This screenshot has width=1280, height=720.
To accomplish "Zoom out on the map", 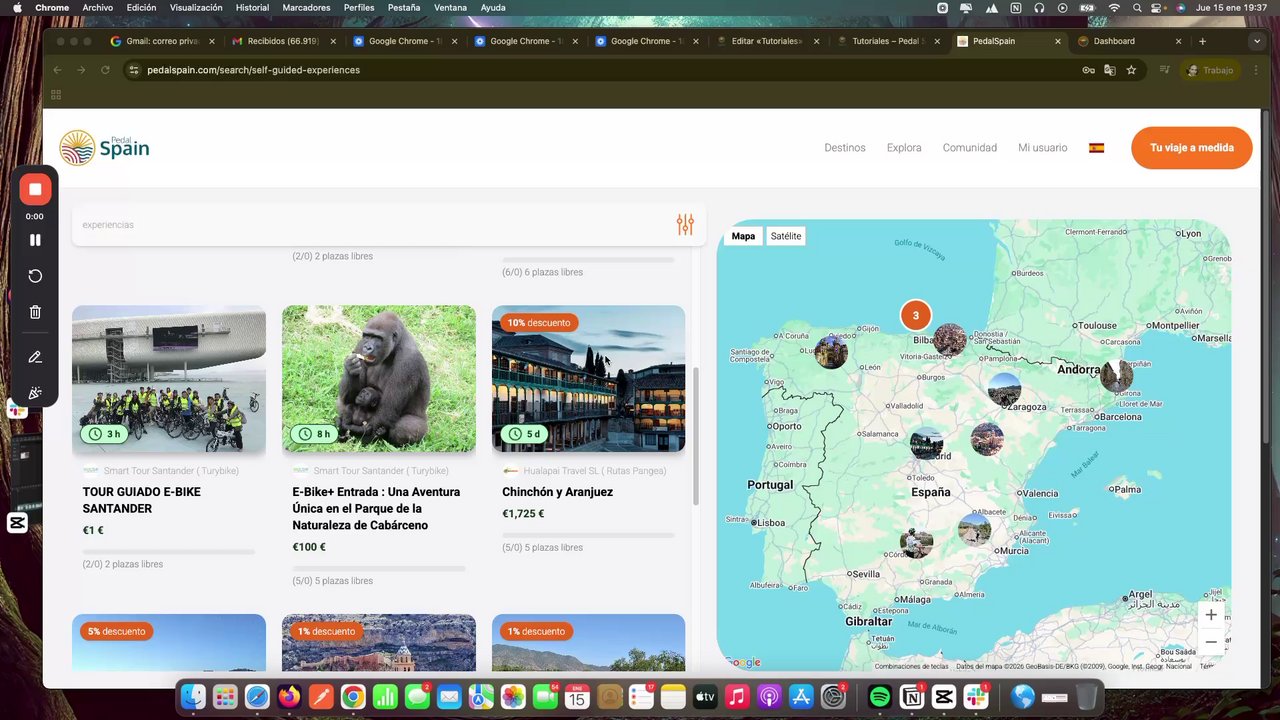I will pos(1211,641).
